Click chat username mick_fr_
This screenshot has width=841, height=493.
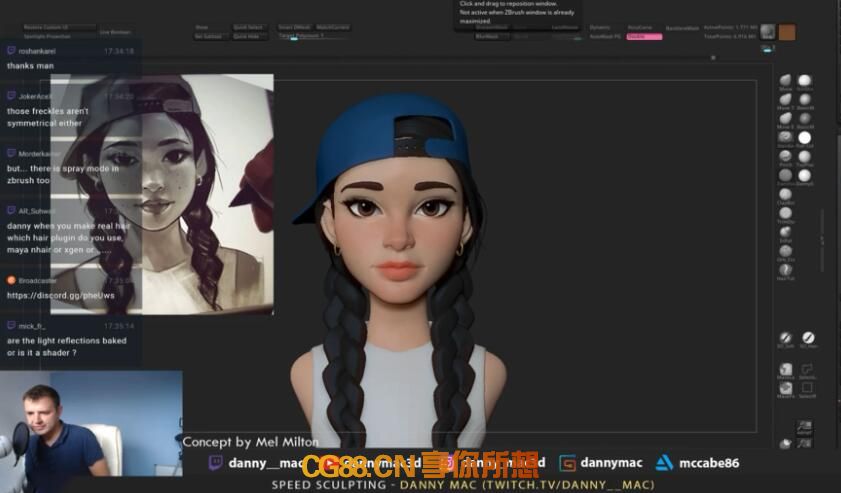pos(32,326)
